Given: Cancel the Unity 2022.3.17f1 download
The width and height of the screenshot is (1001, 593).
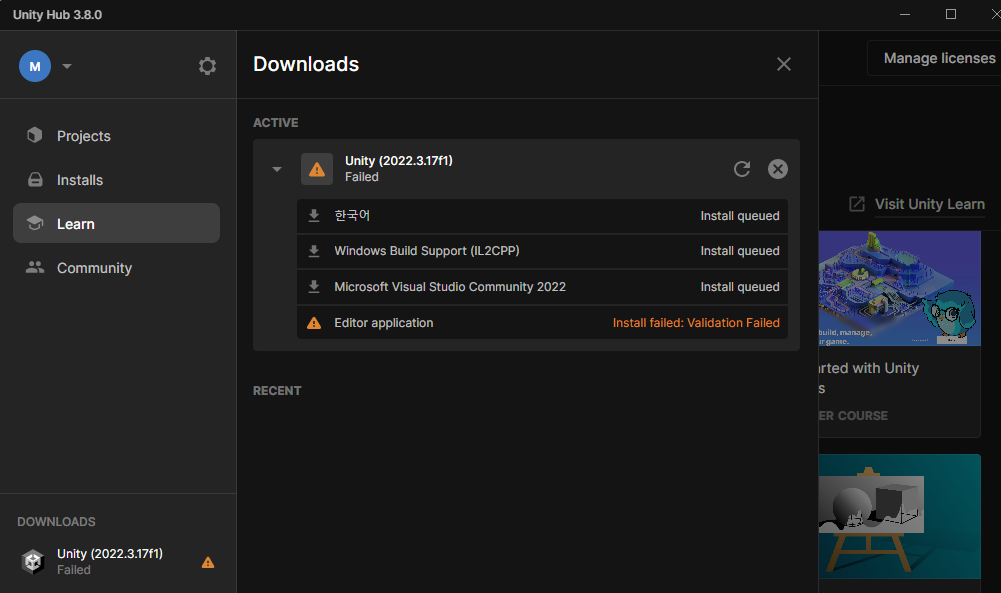Looking at the screenshot, I should (778, 169).
